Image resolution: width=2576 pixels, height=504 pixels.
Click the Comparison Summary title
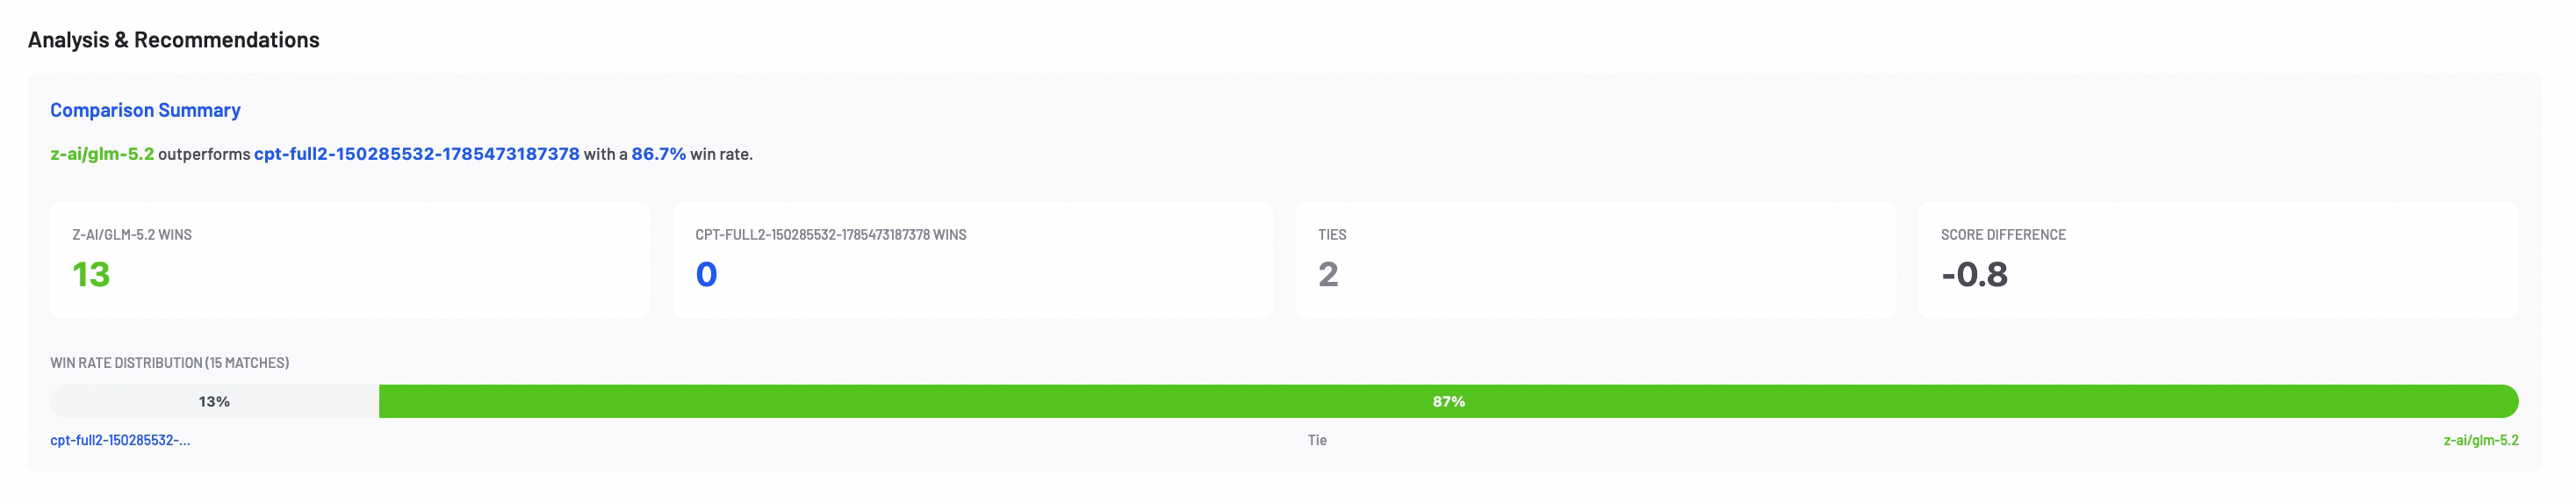click(x=145, y=110)
